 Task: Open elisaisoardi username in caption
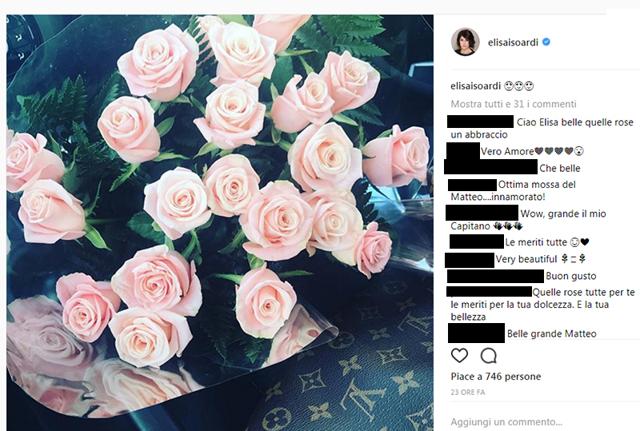(476, 86)
